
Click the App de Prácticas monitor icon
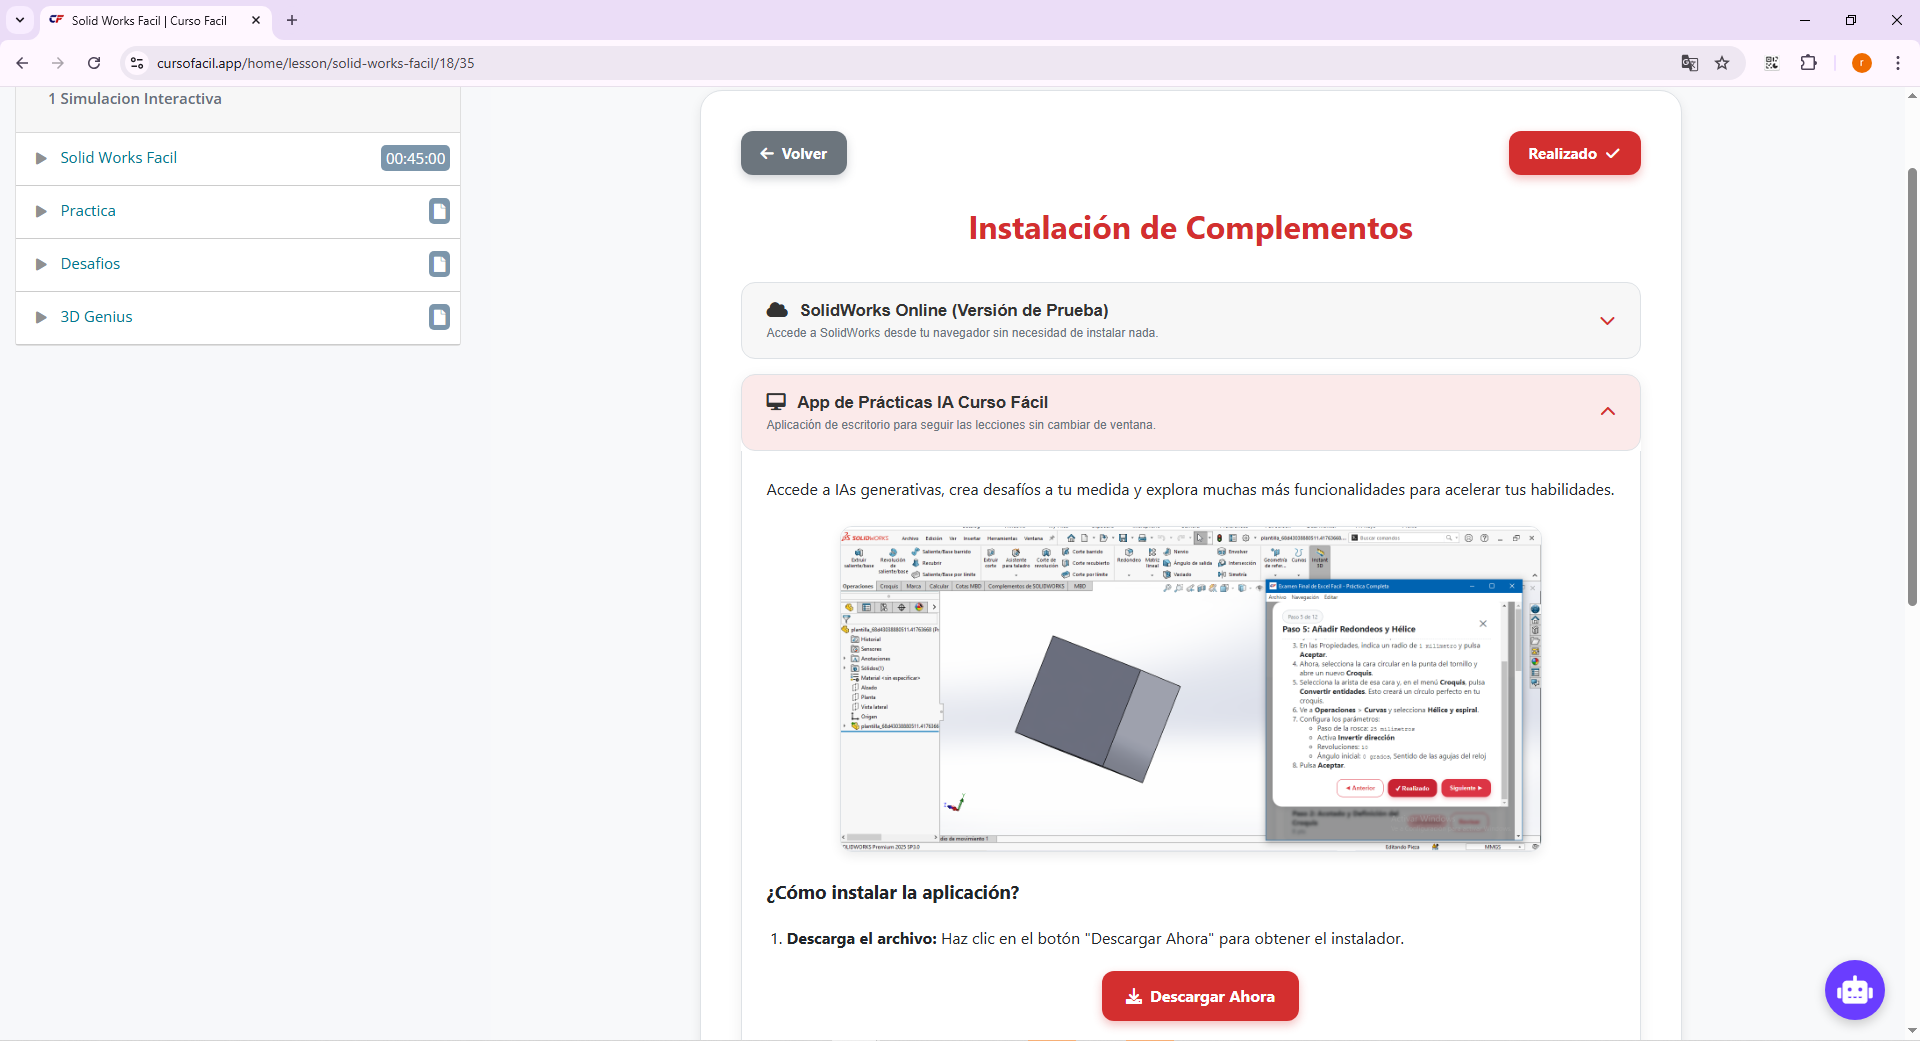[776, 402]
